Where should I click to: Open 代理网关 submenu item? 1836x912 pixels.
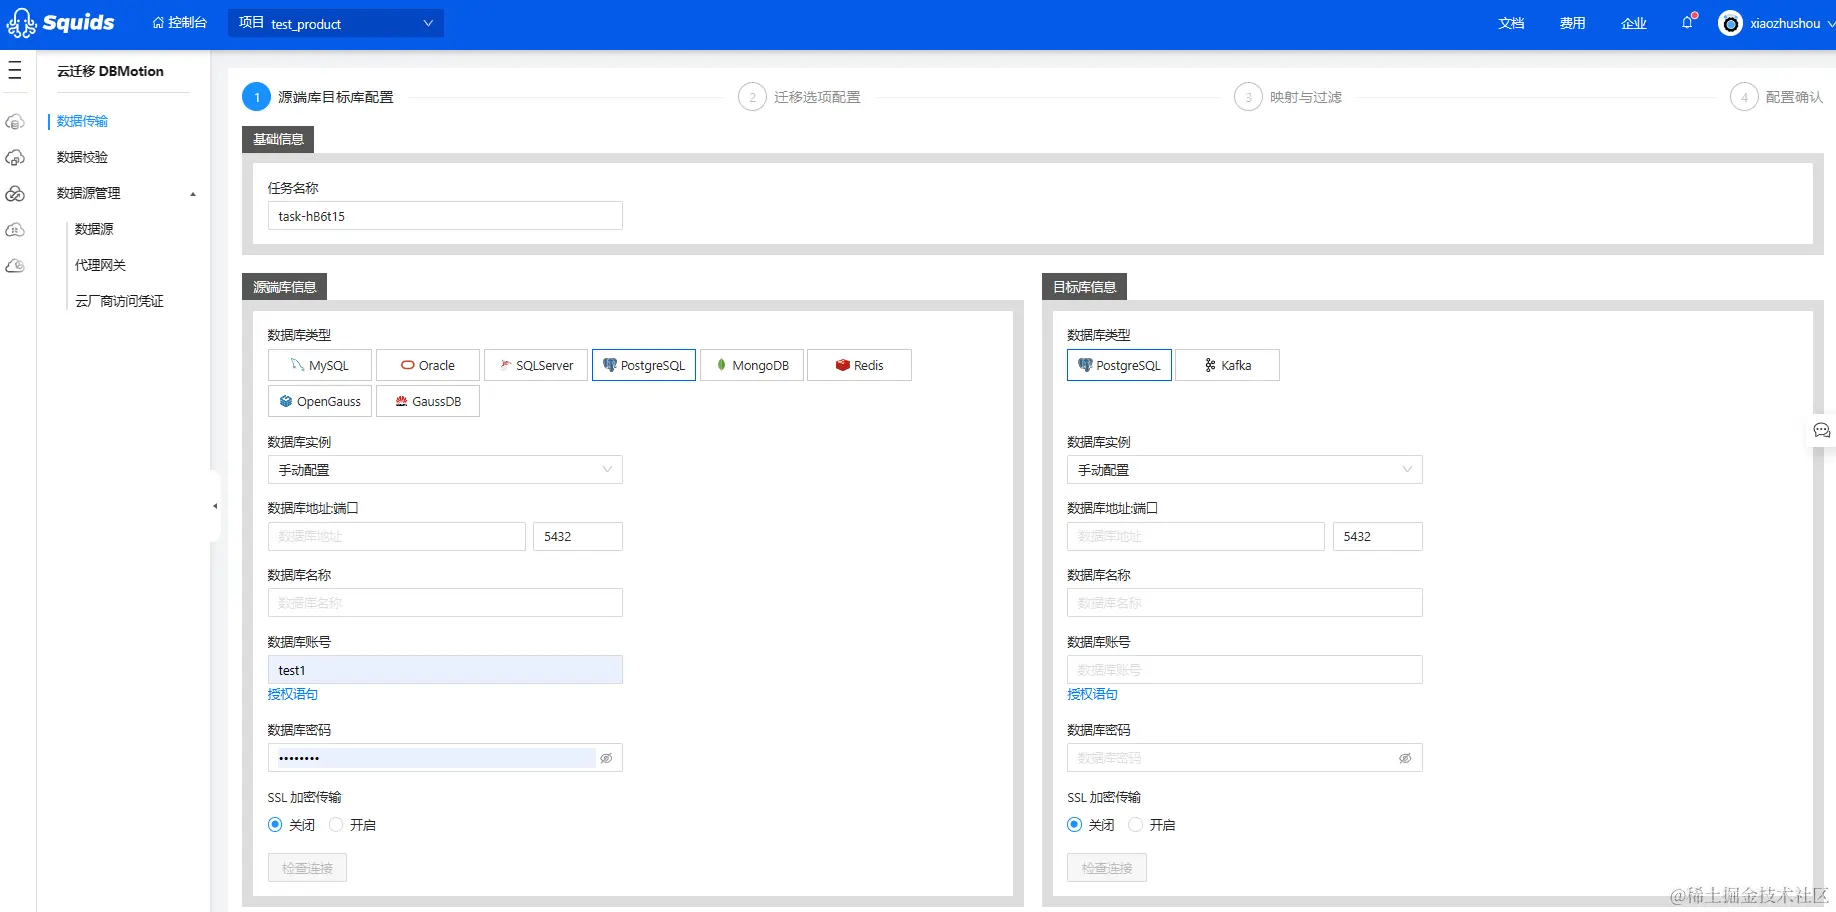coord(100,265)
